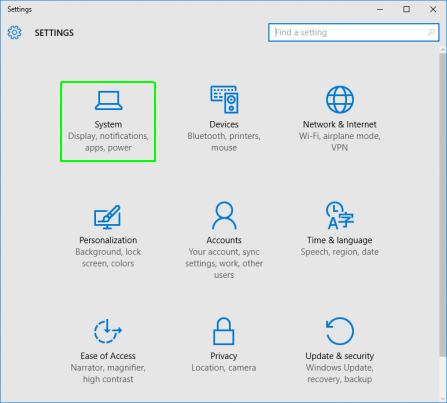Open the System laptop icon
Viewport: 447px width, 403px height.
(x=108, y=100)
